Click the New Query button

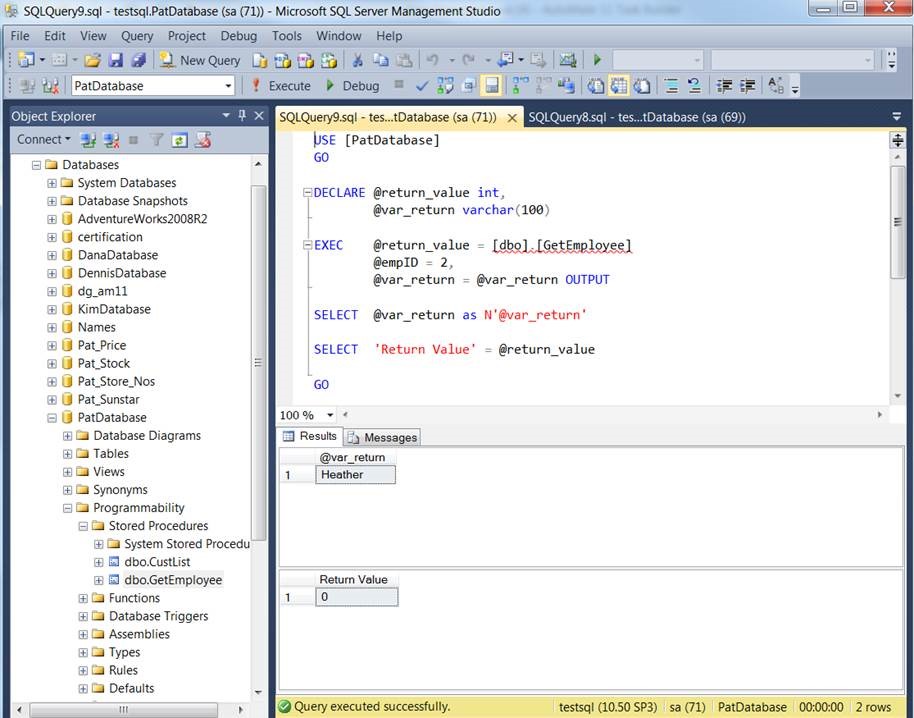201,60
